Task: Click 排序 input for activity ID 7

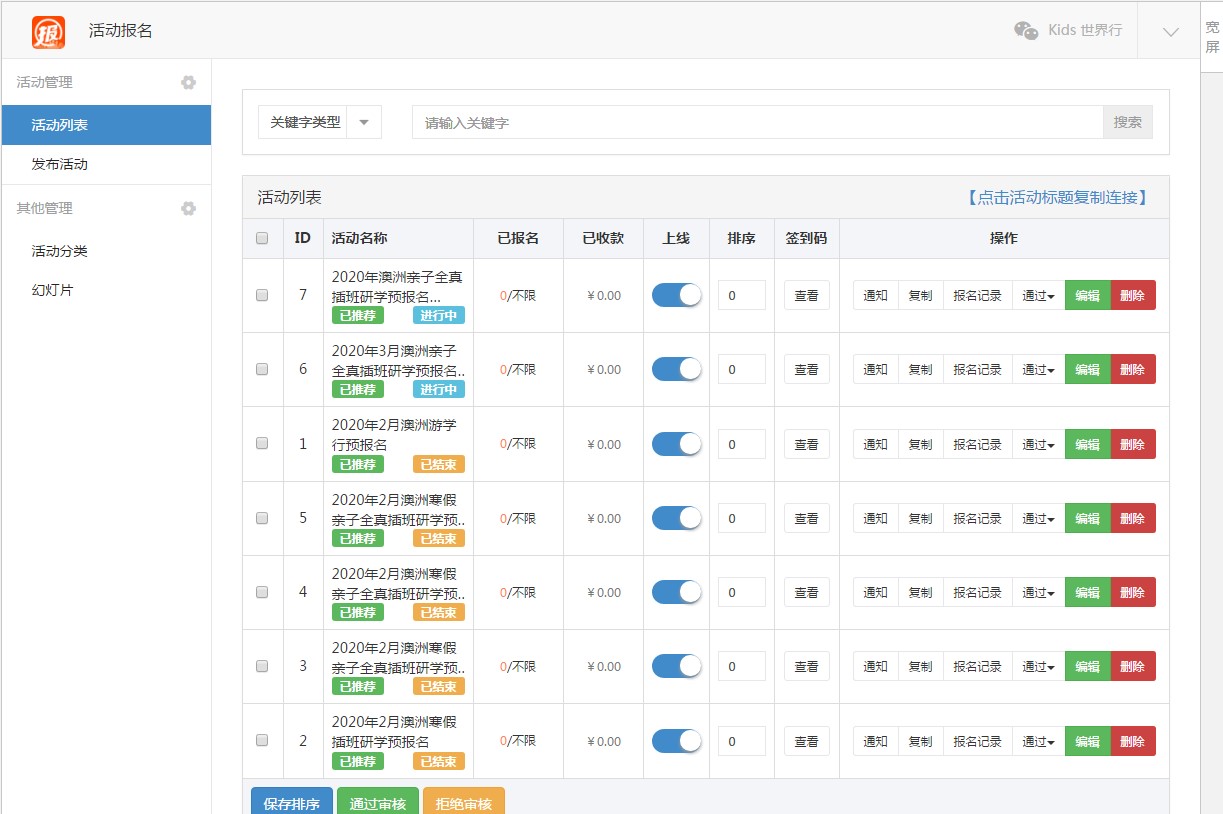Action: tap(742, 295)
